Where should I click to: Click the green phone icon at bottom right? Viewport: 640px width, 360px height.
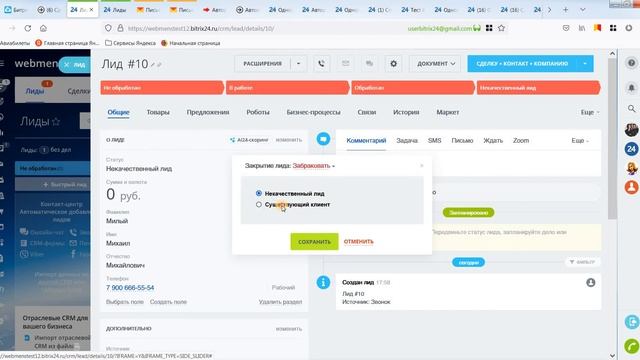coord(632,346)
